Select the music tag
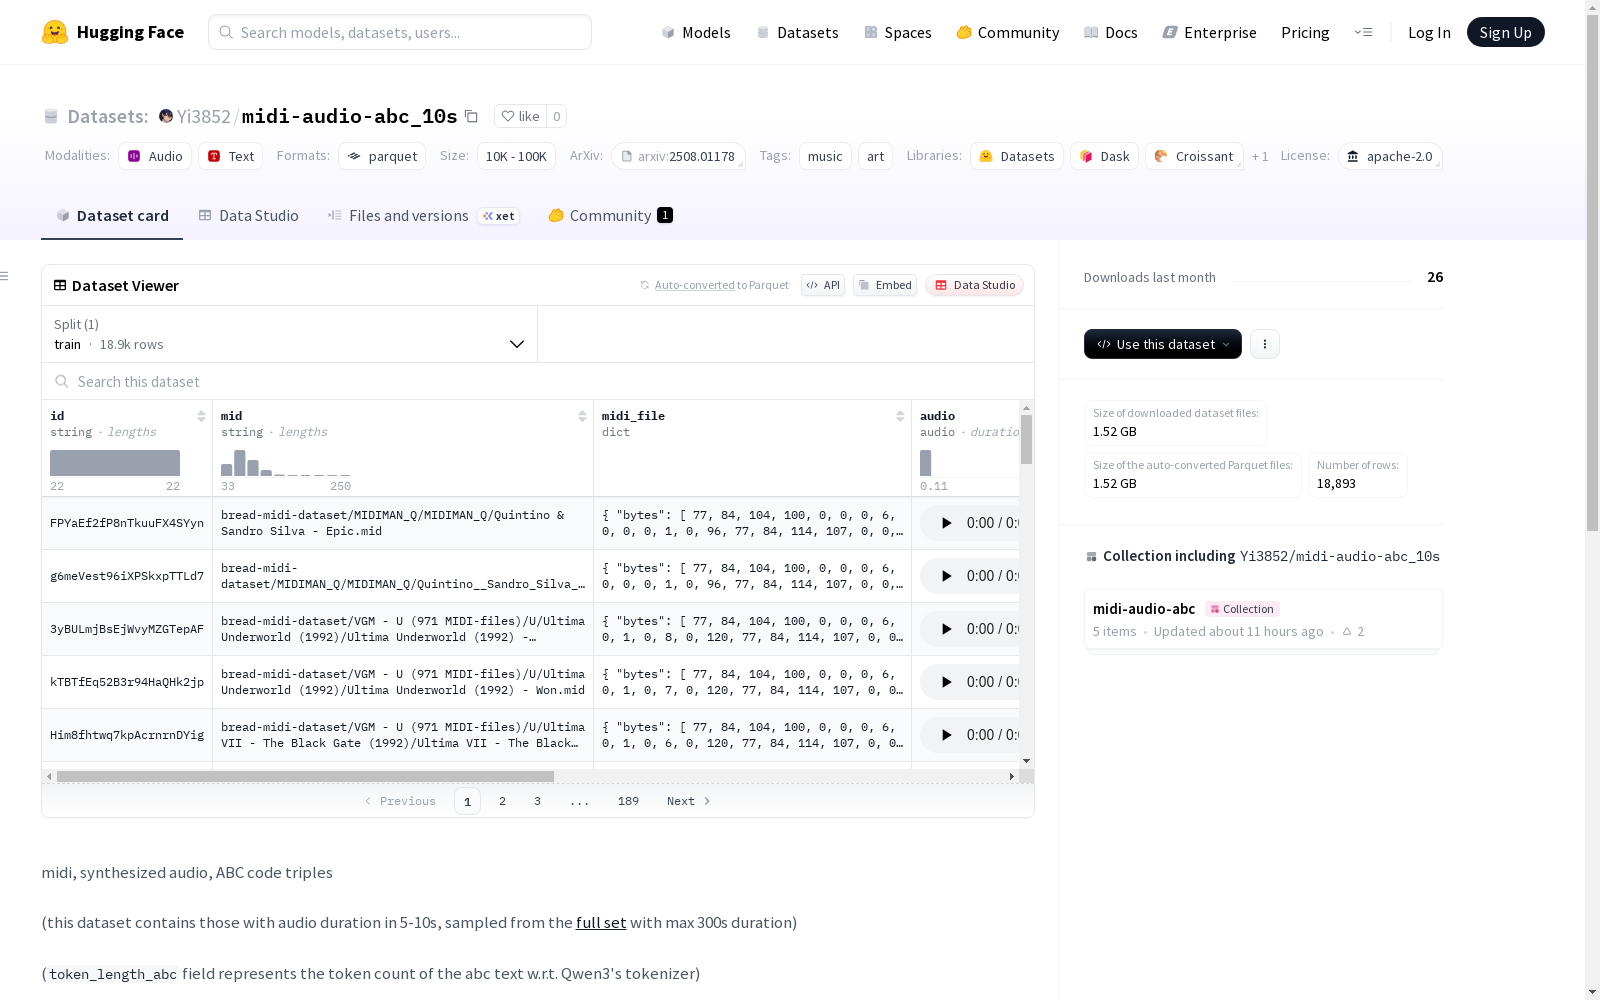1600x1000 pixels. [825, 156]
